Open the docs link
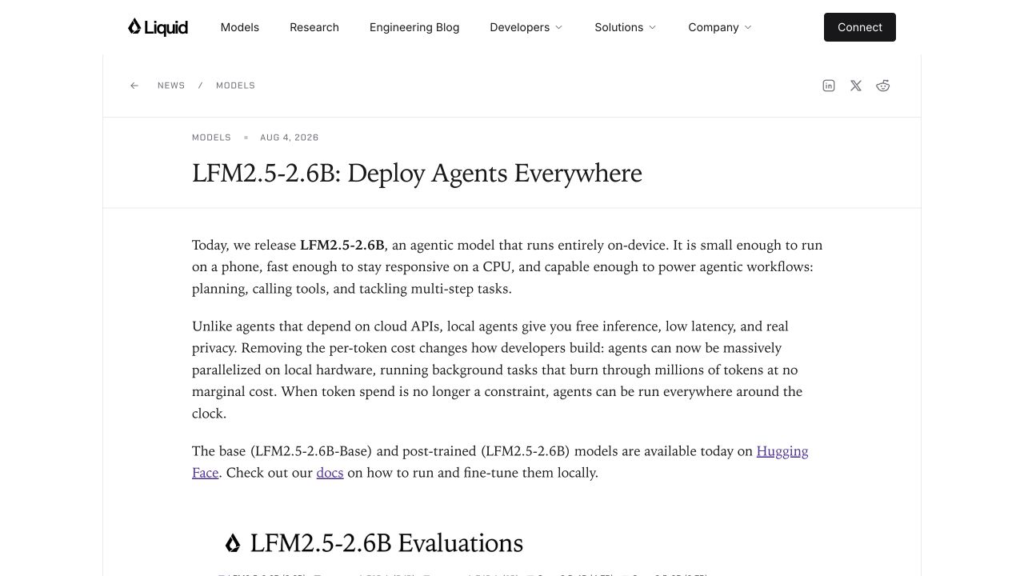Viewport: 1024px width, 576px height. tap(330, 473)
